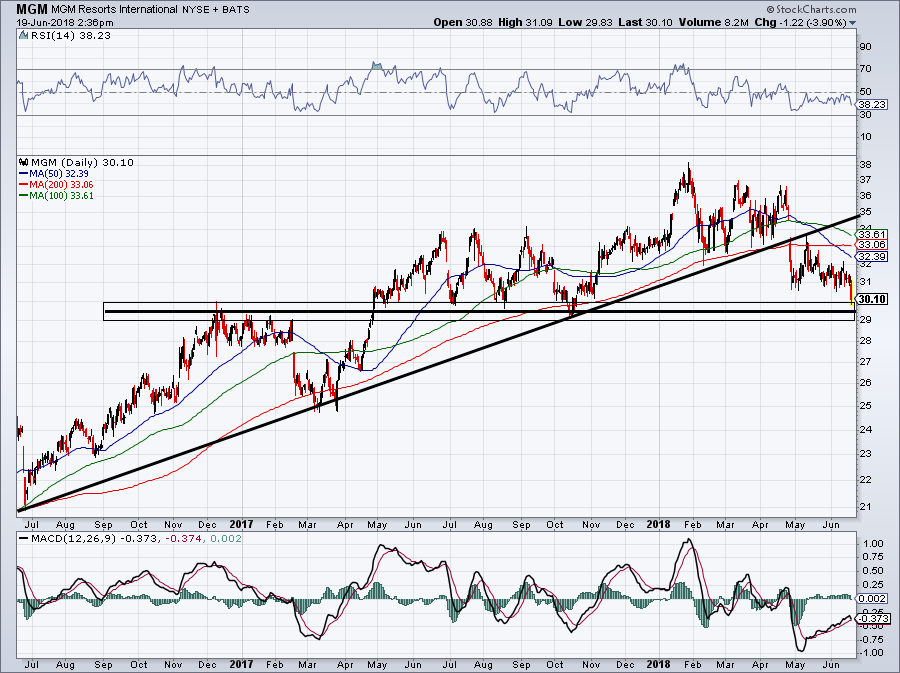Click the 0.002 histogram value in MACD legend
900x673 pixels.
click(x=226, y=539)
